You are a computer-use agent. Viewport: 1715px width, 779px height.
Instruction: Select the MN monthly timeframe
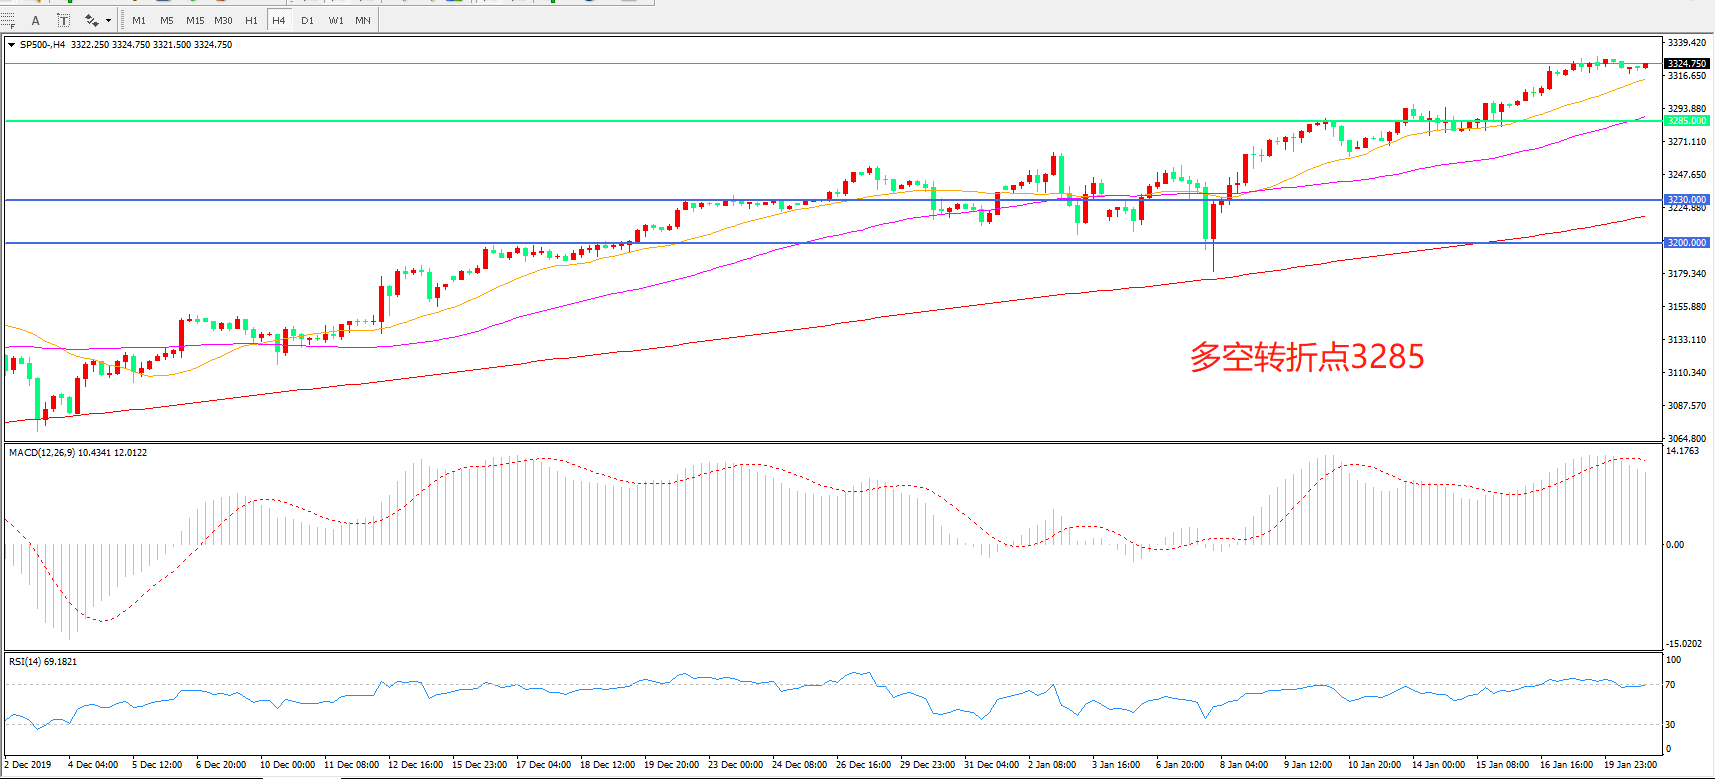click(x=363, y=20)
